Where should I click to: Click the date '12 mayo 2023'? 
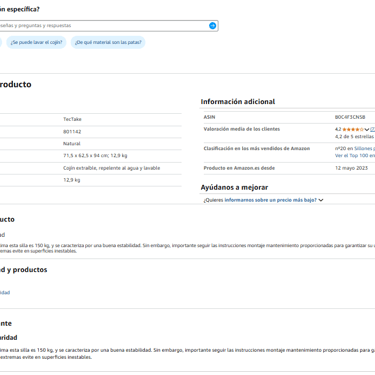coord(351,168)
